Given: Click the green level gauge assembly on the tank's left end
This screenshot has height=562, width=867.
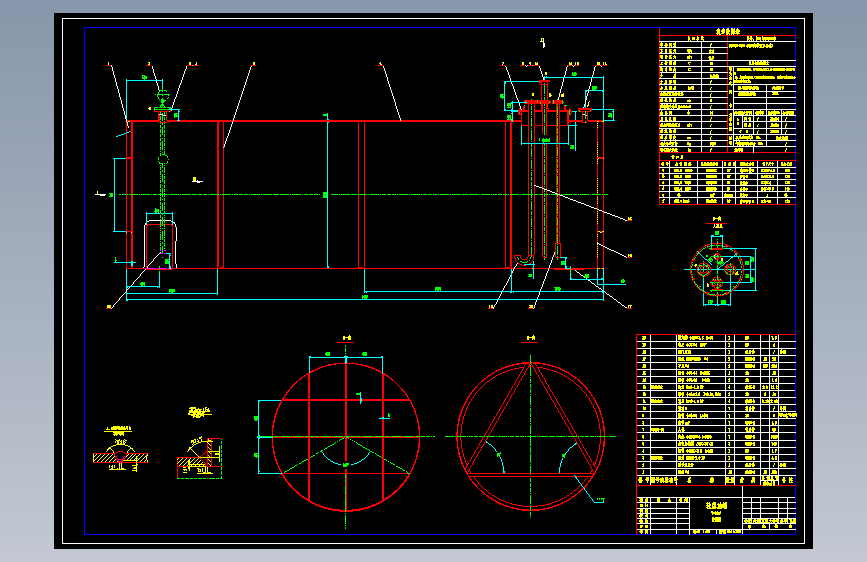Looking at the screenshot, I should (x=163, y=174).
